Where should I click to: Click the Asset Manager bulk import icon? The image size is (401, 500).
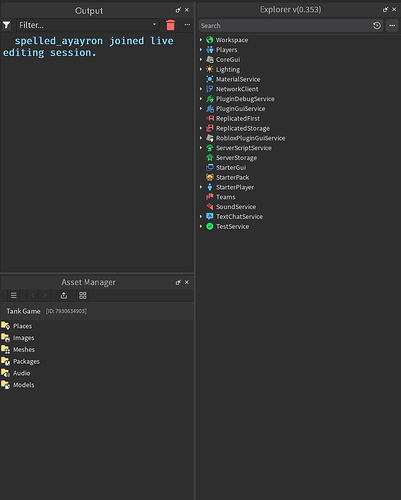[64, 295]
